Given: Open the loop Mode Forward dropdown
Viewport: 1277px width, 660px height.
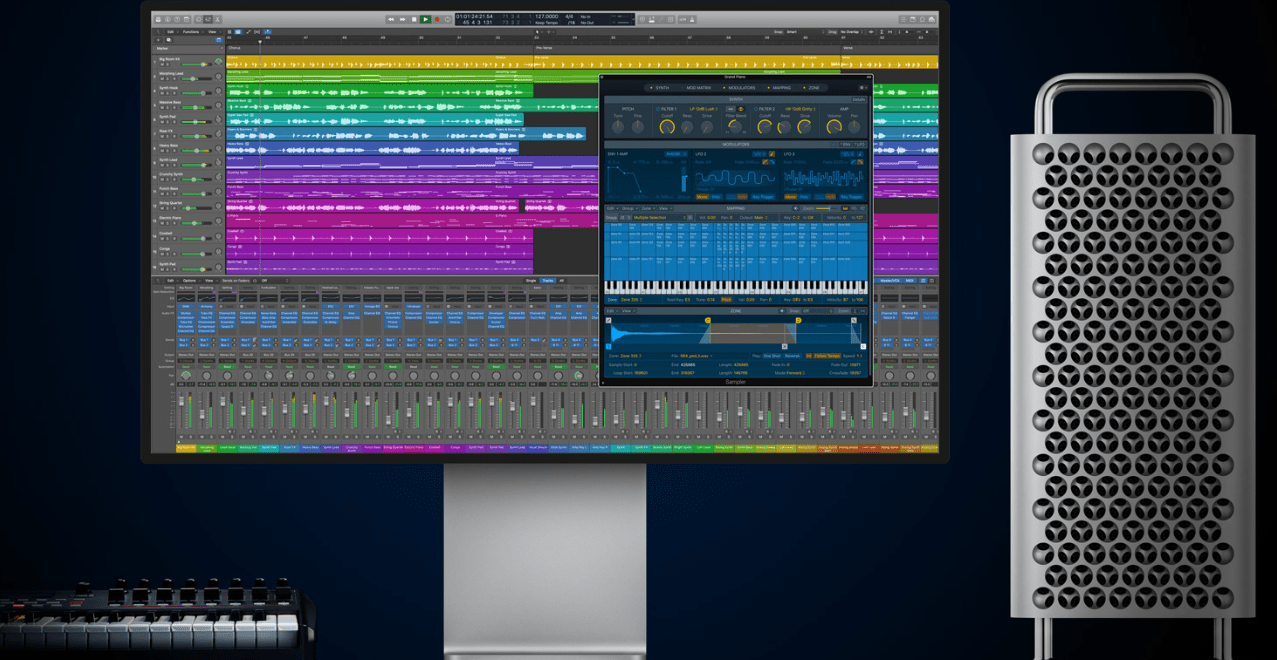Looking at the screenshot, I should (795, 373).
